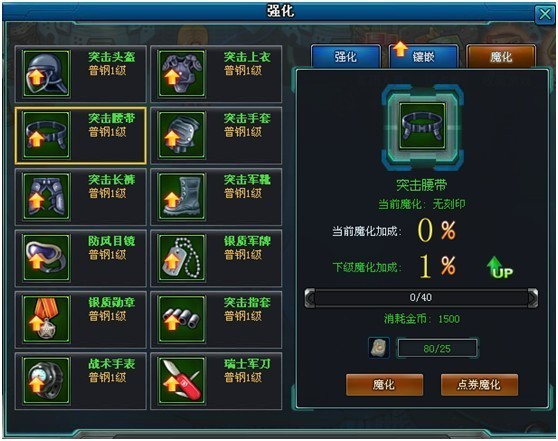The height and width of the screenshot is (441, 558).
Task: Choose the 银质勋章 medal icon
Action: [46, 319]
